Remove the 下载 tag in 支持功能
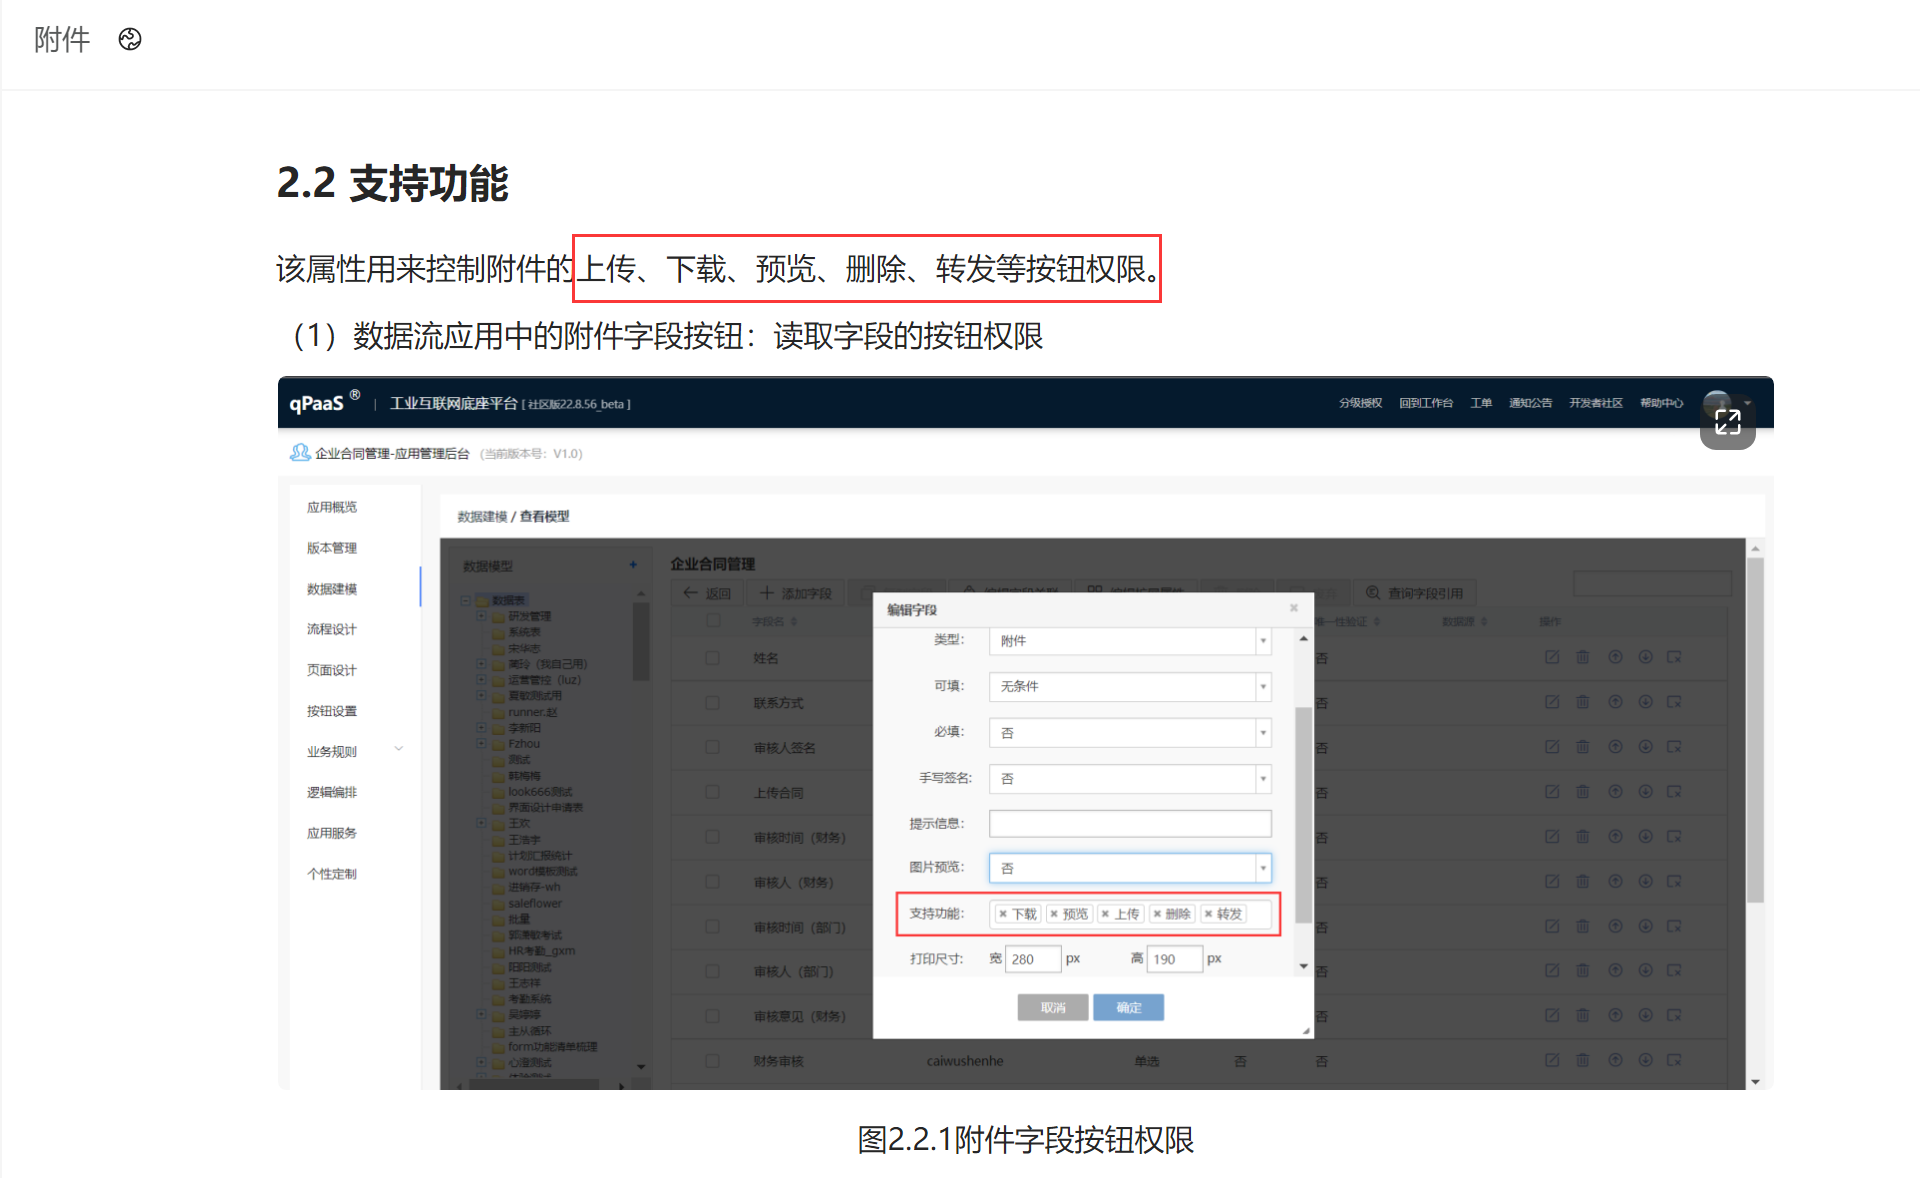This screenshot has width=1920, height=1178. pos(1003,914)
